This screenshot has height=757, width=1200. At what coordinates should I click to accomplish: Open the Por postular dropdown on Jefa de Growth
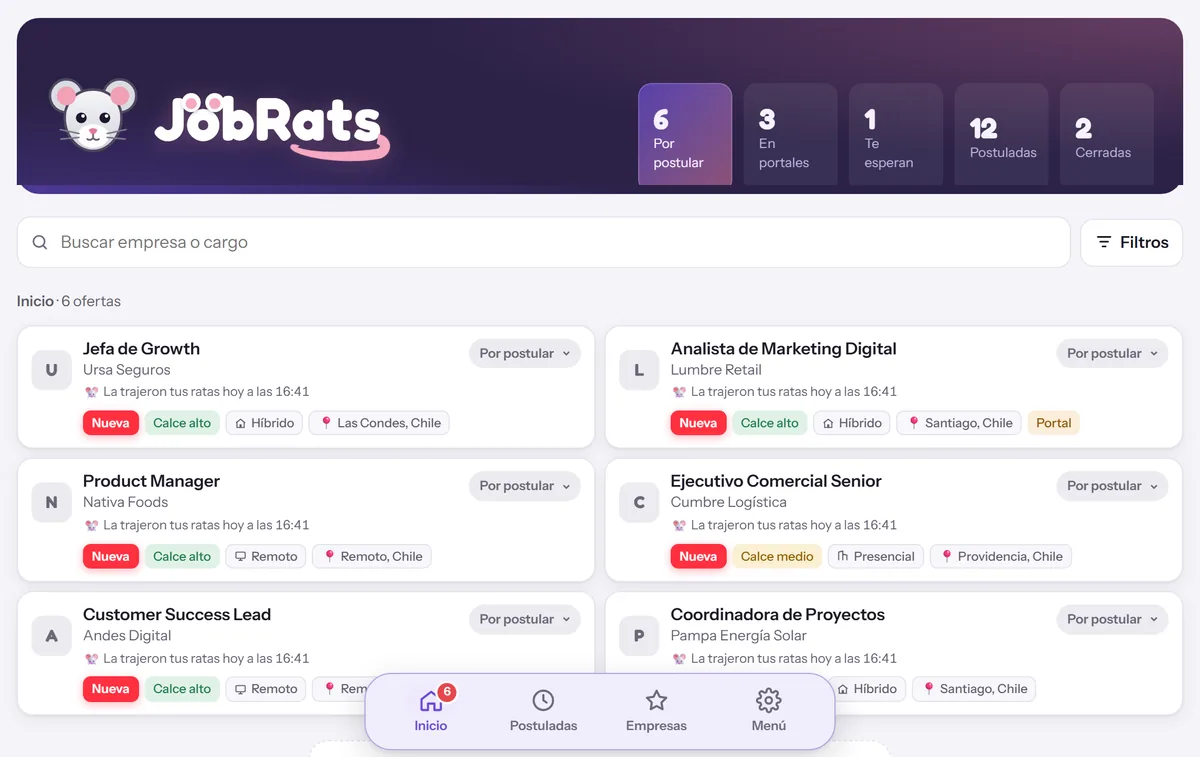pyautogui.click(x=525, y=353)
